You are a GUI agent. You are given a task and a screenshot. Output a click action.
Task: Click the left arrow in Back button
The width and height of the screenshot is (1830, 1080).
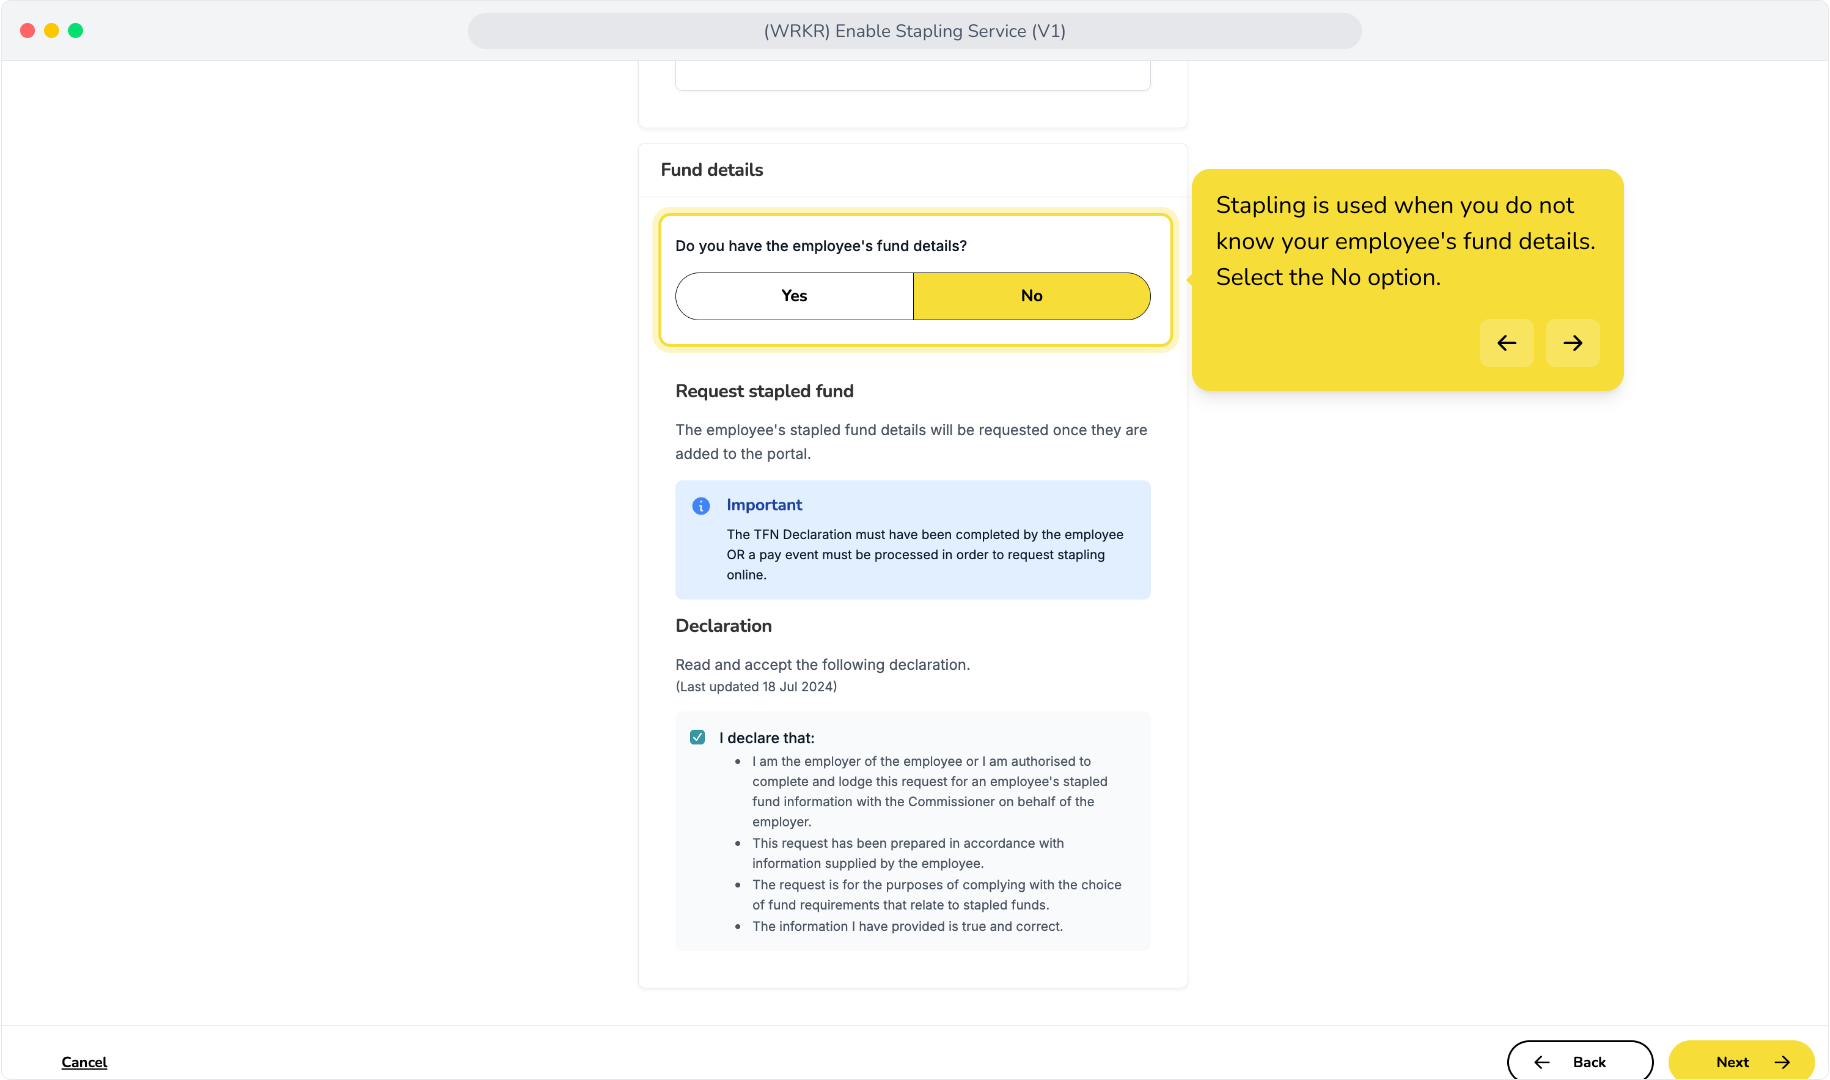point(1542,1062)
